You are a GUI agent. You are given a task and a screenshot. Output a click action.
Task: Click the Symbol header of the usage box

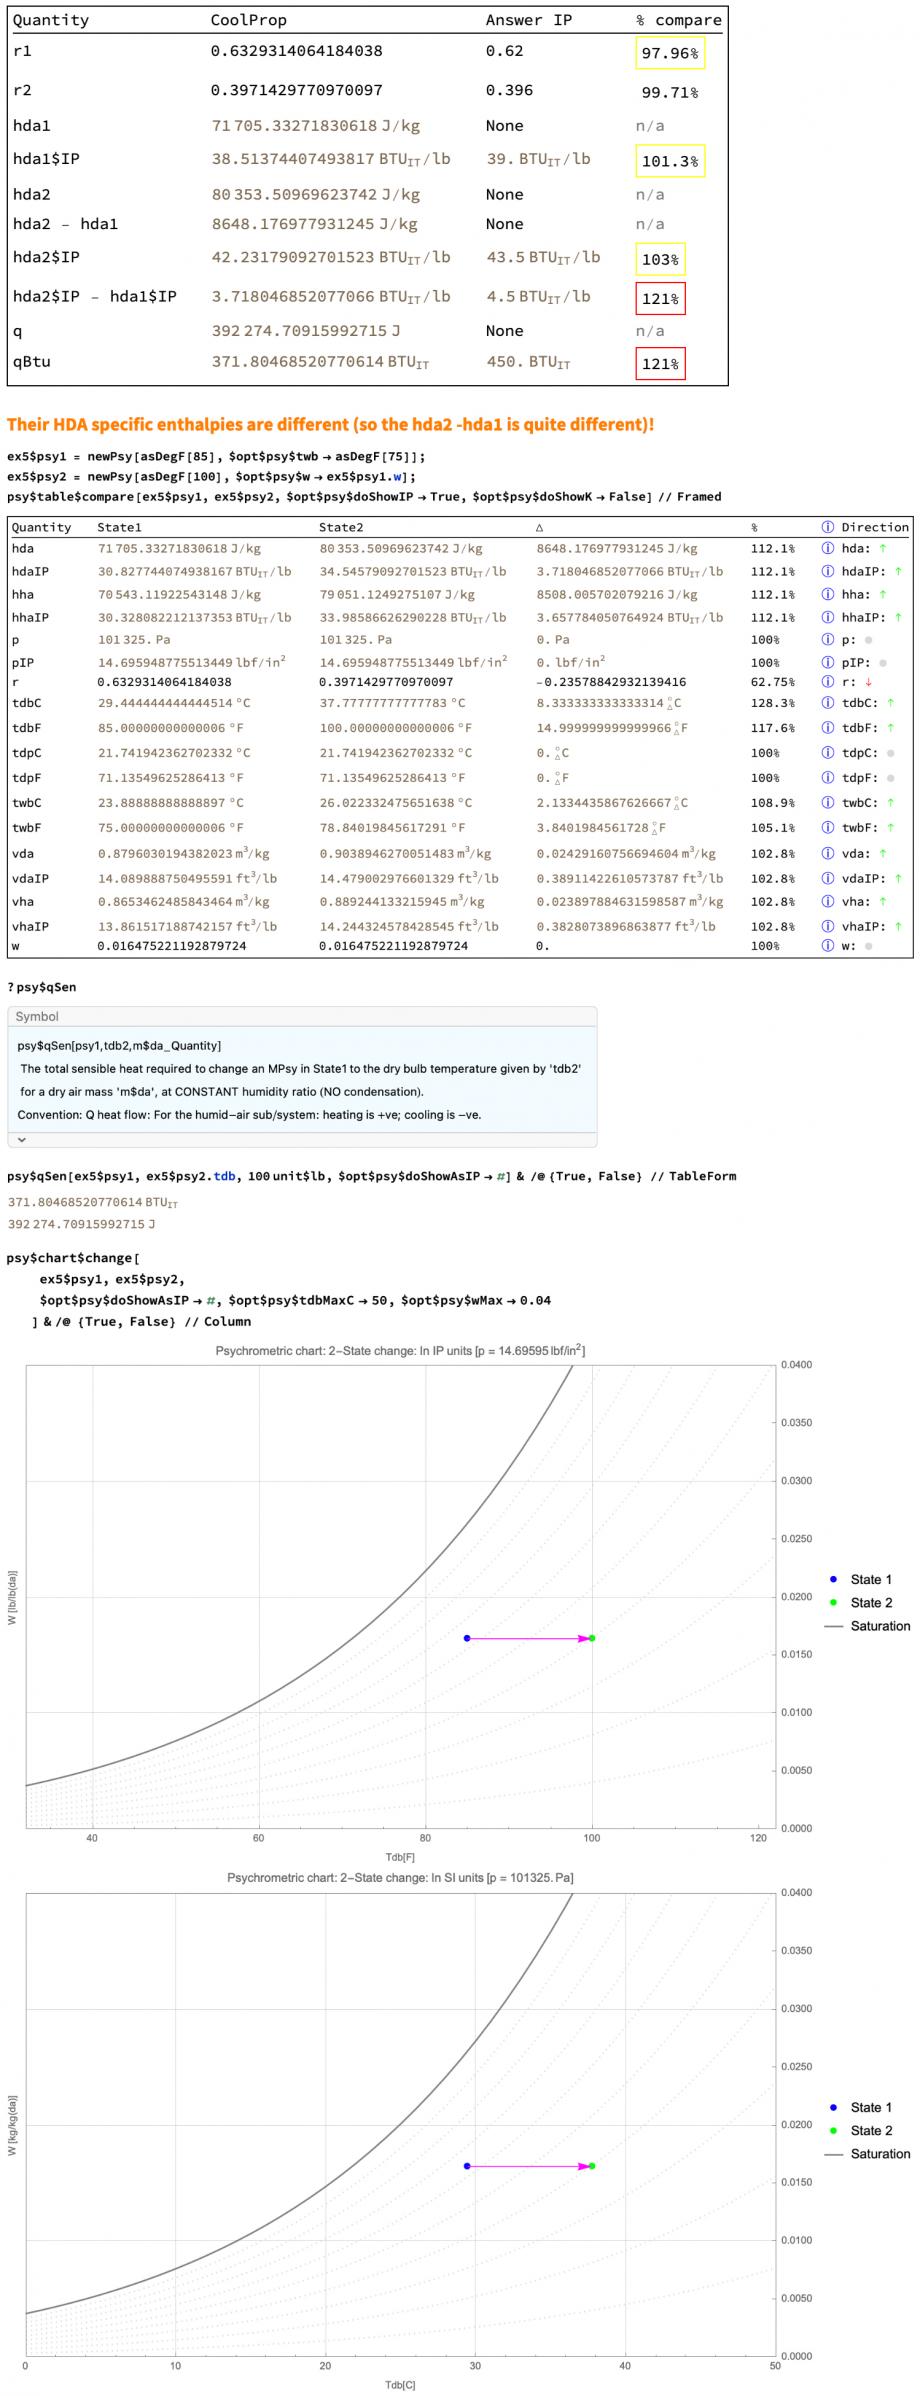point(37,1017)
